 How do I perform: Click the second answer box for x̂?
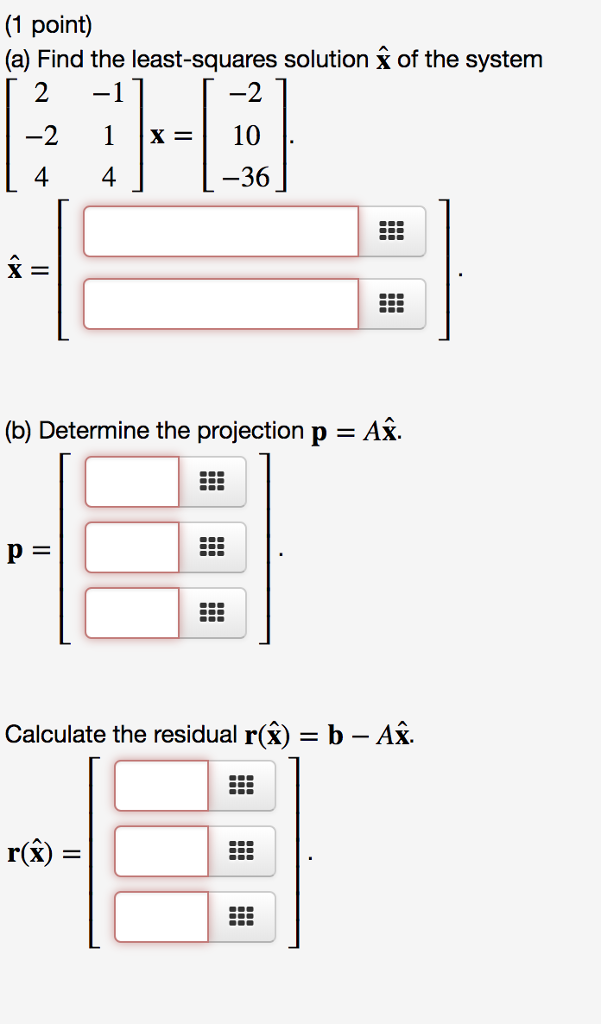[x=220, y=303]
